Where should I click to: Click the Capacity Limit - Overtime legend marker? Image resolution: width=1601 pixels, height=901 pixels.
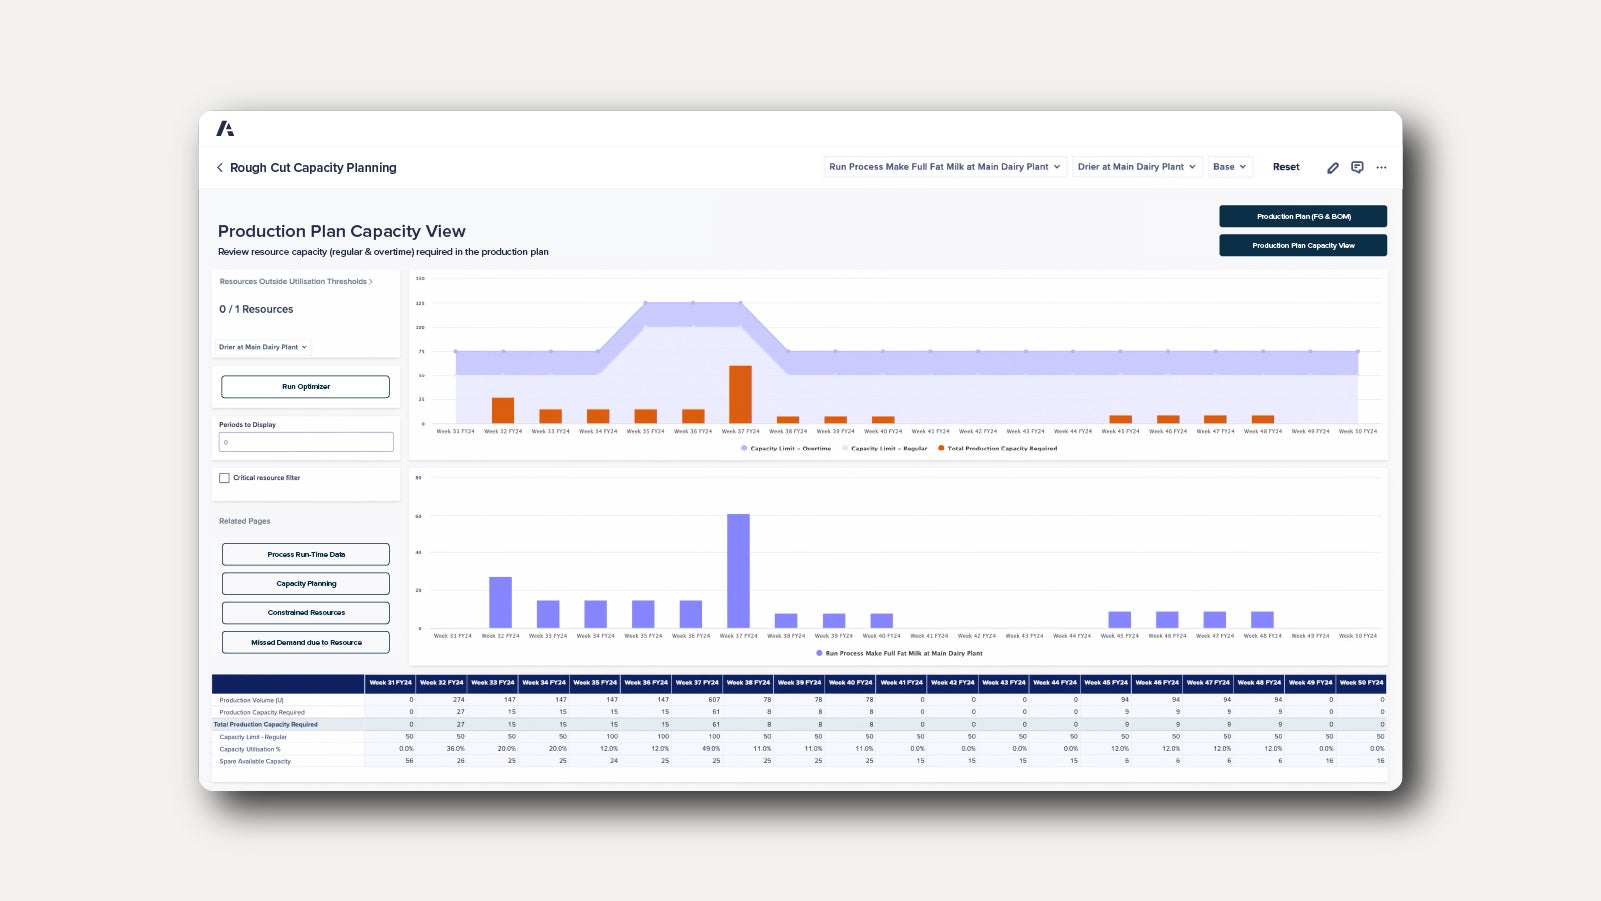coord(744,449)
